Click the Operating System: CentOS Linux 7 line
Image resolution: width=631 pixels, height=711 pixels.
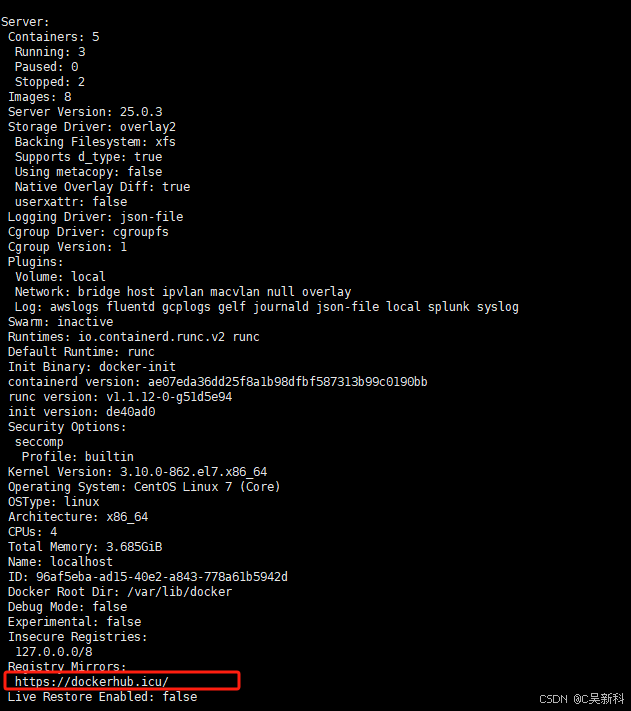144,487
